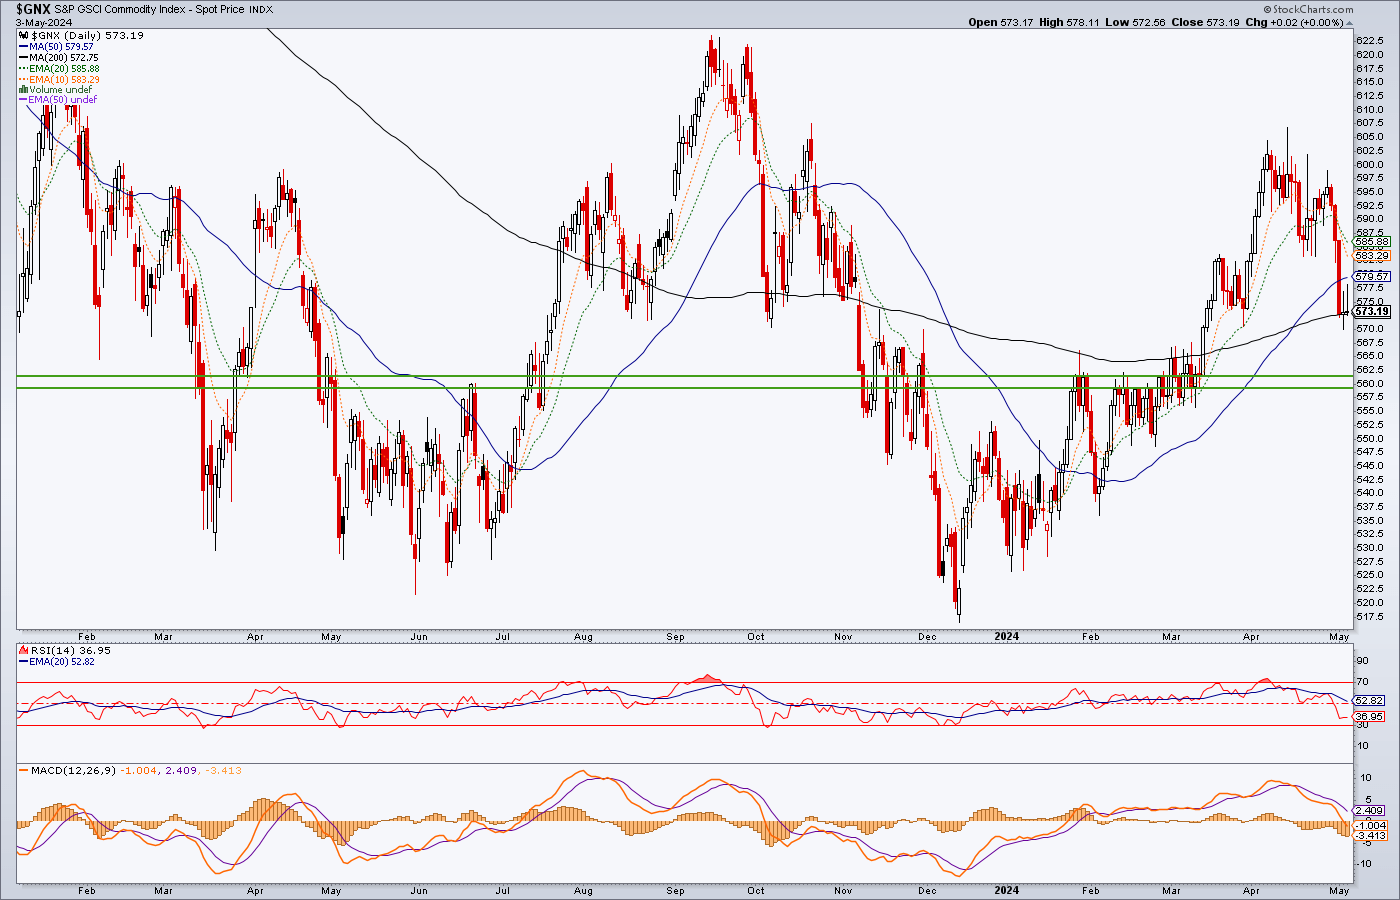
Task: Click the blue 579.57 price flag
Action: pyautogui.click(x=1372, y=276)
